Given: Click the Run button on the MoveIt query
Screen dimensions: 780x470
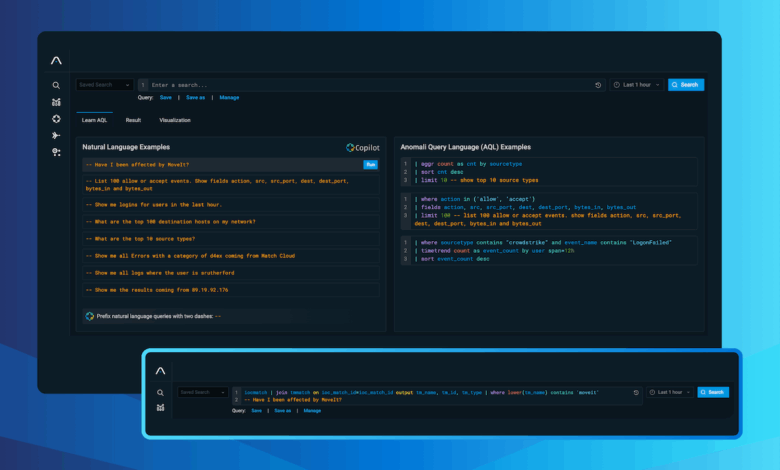Looking at the screenshot, I should pyautogui.click(x=370, y=165).
